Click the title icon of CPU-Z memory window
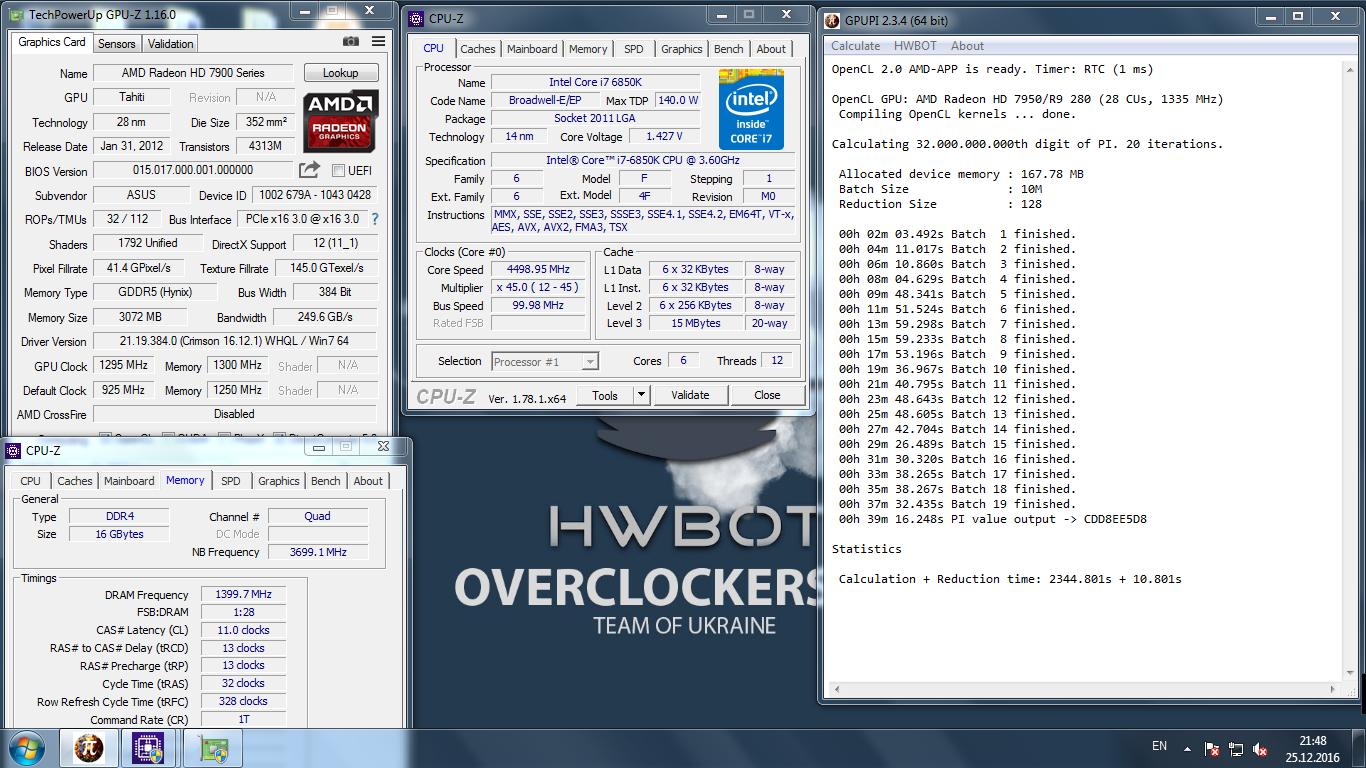 point(14,451)
